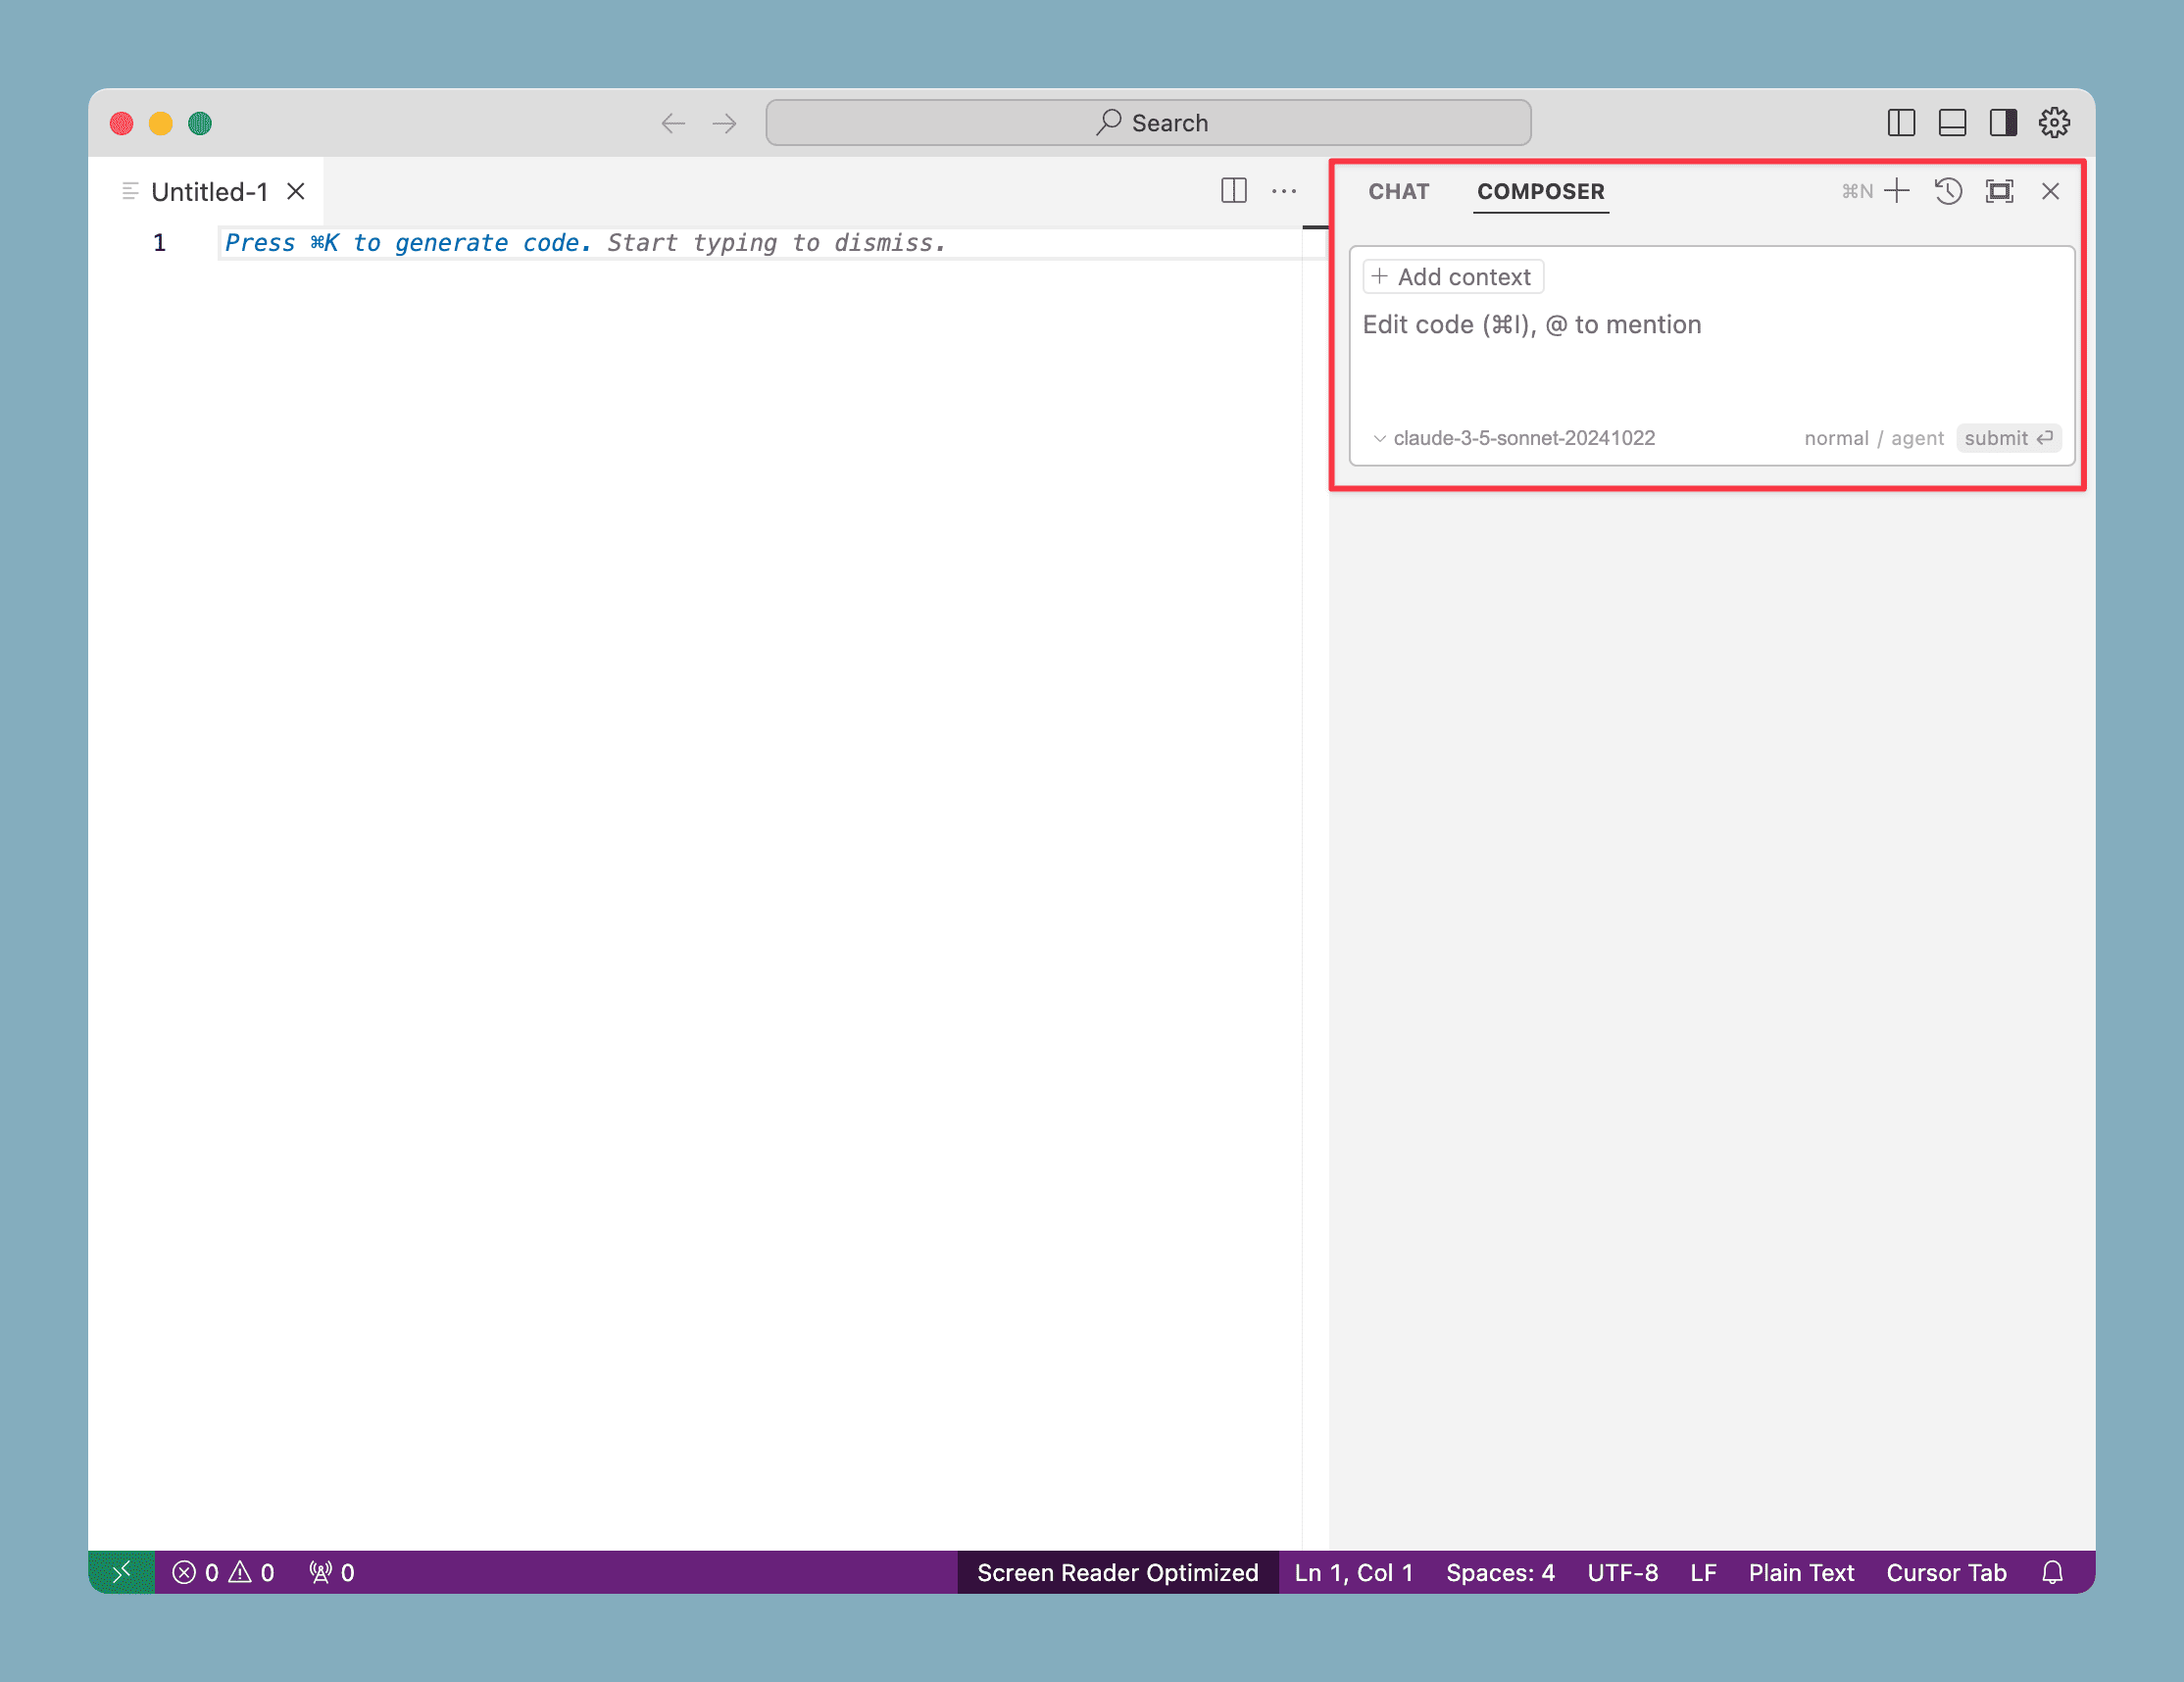The image size is (2184, 1682).
Task: Open the Spaces: 4 indentation picker
Action: pos(1499,1572)
